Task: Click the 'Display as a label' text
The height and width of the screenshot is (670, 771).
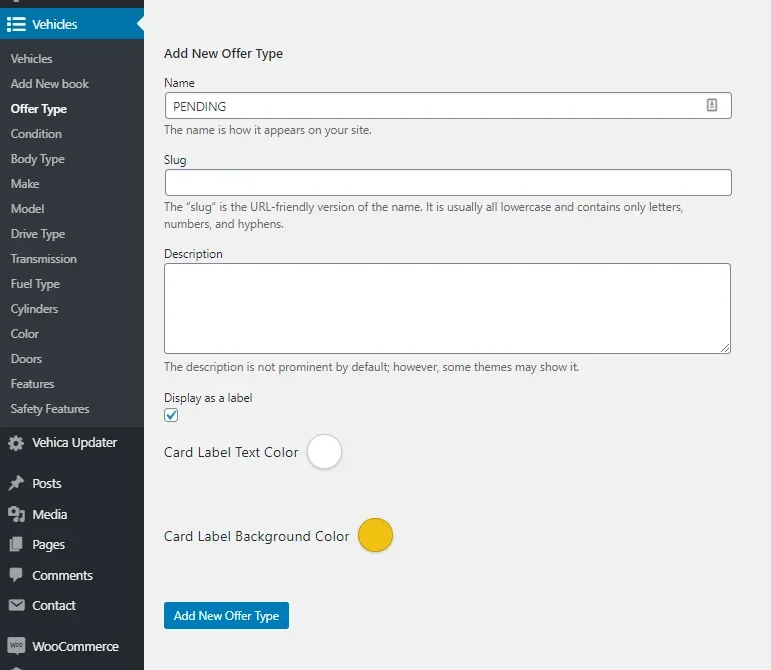Action: [208, 398]
